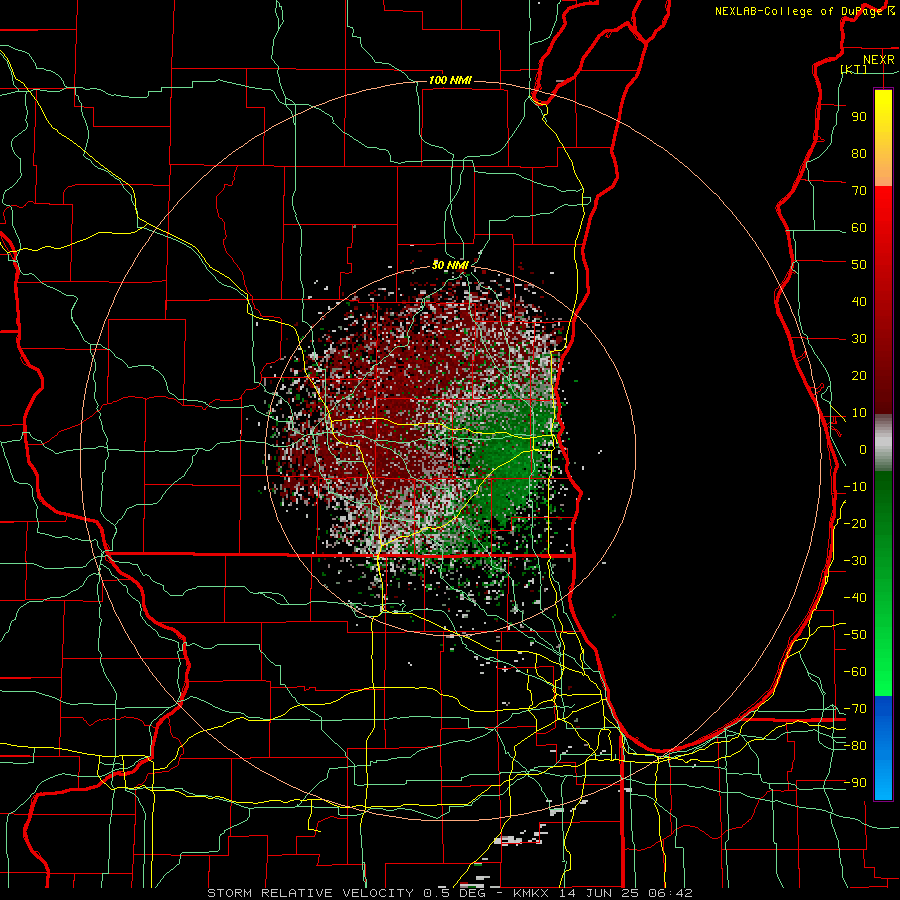This screenshot has height=900, width=900.
Task: Select the positive 40 knot scale label
Action: point(859,302)
